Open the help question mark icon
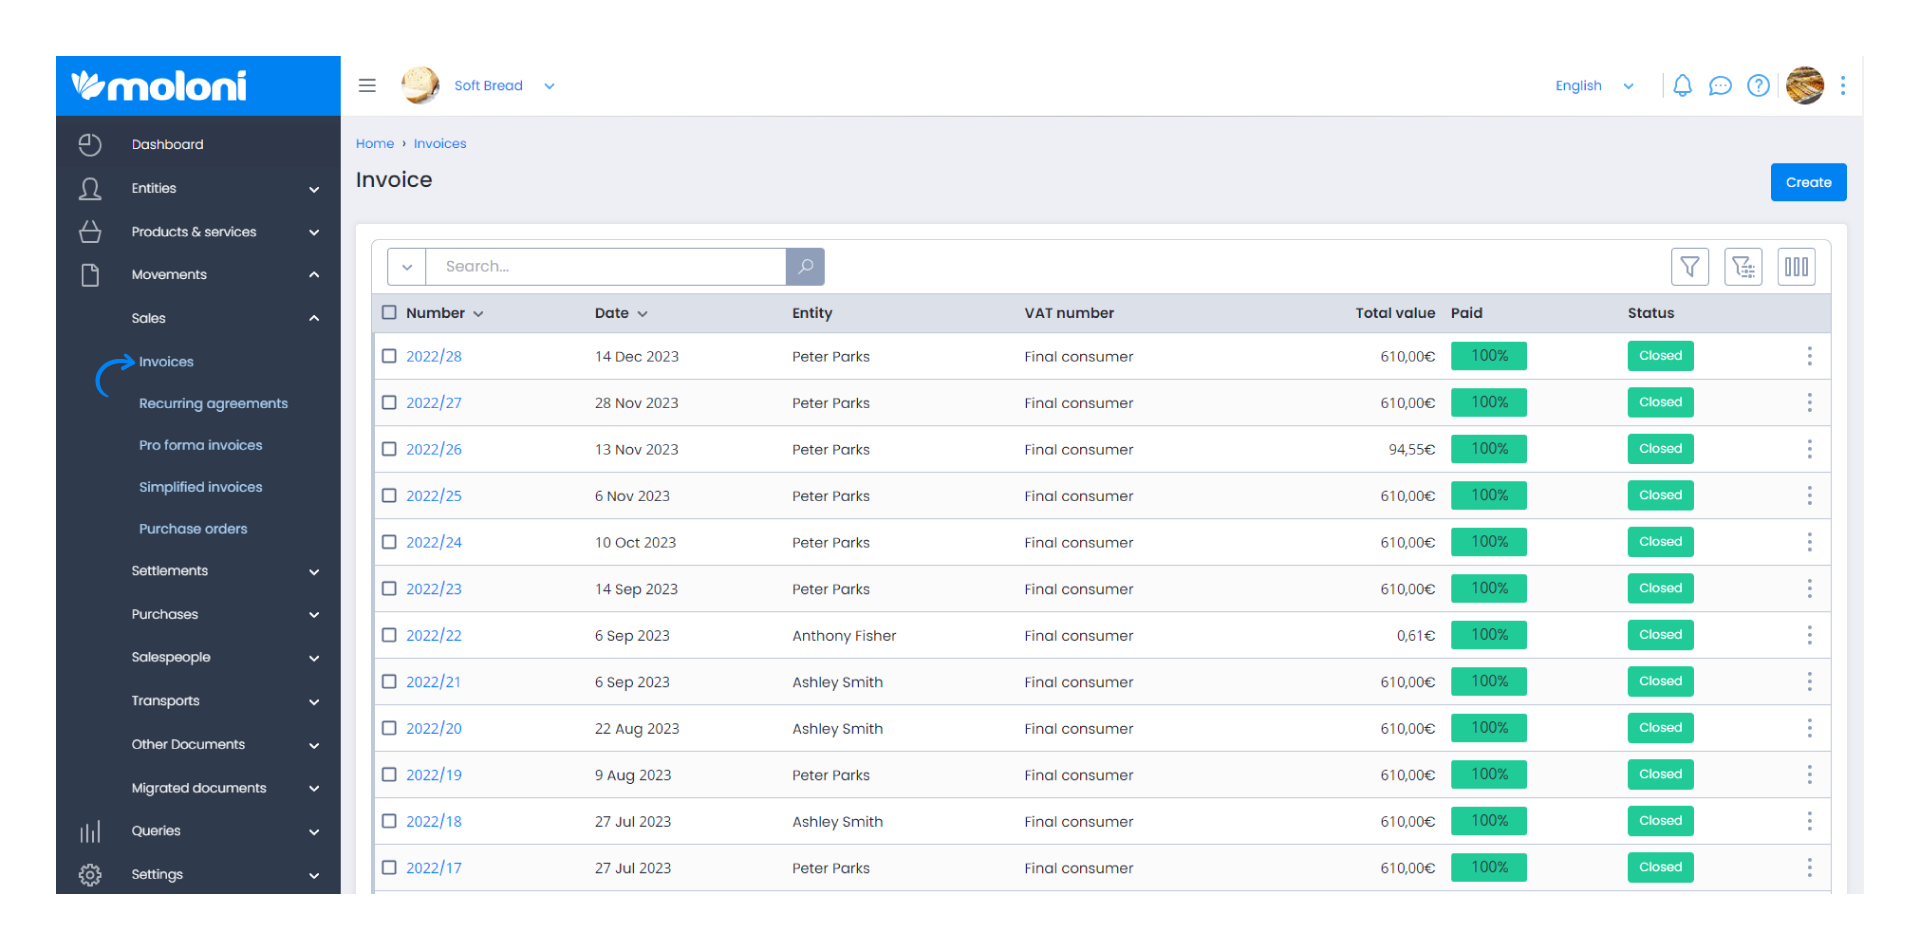Image resolution: width=1920 pixels, height=949 pixels. (x=1758, y=86)
